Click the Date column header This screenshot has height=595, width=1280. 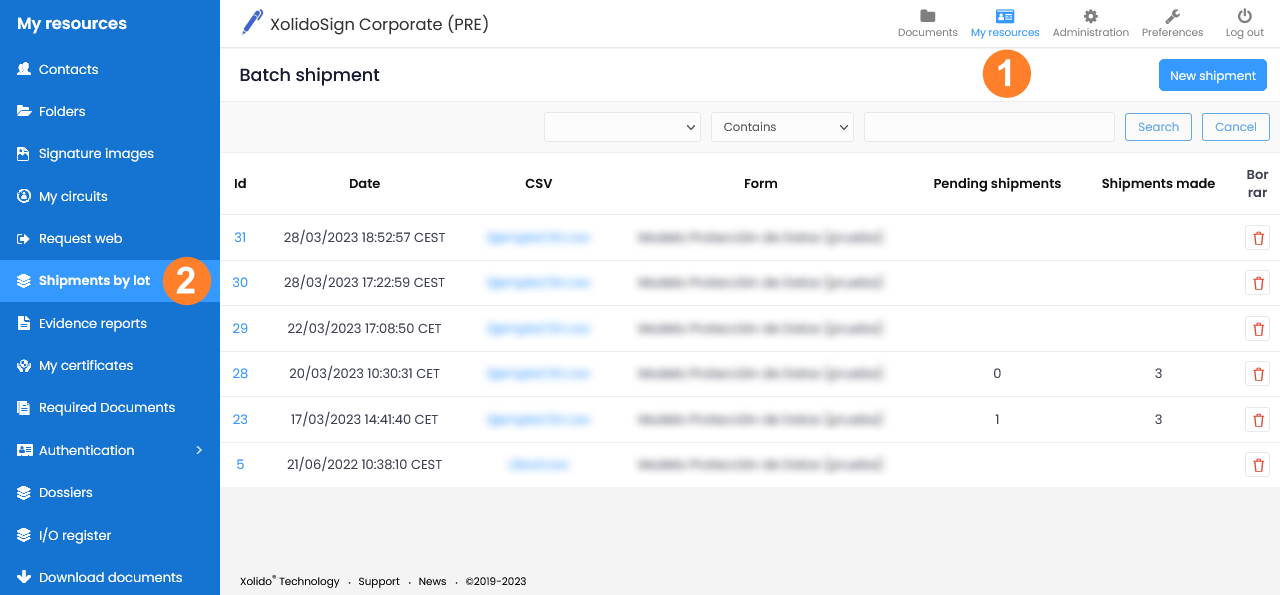click(x=365, y=183)
